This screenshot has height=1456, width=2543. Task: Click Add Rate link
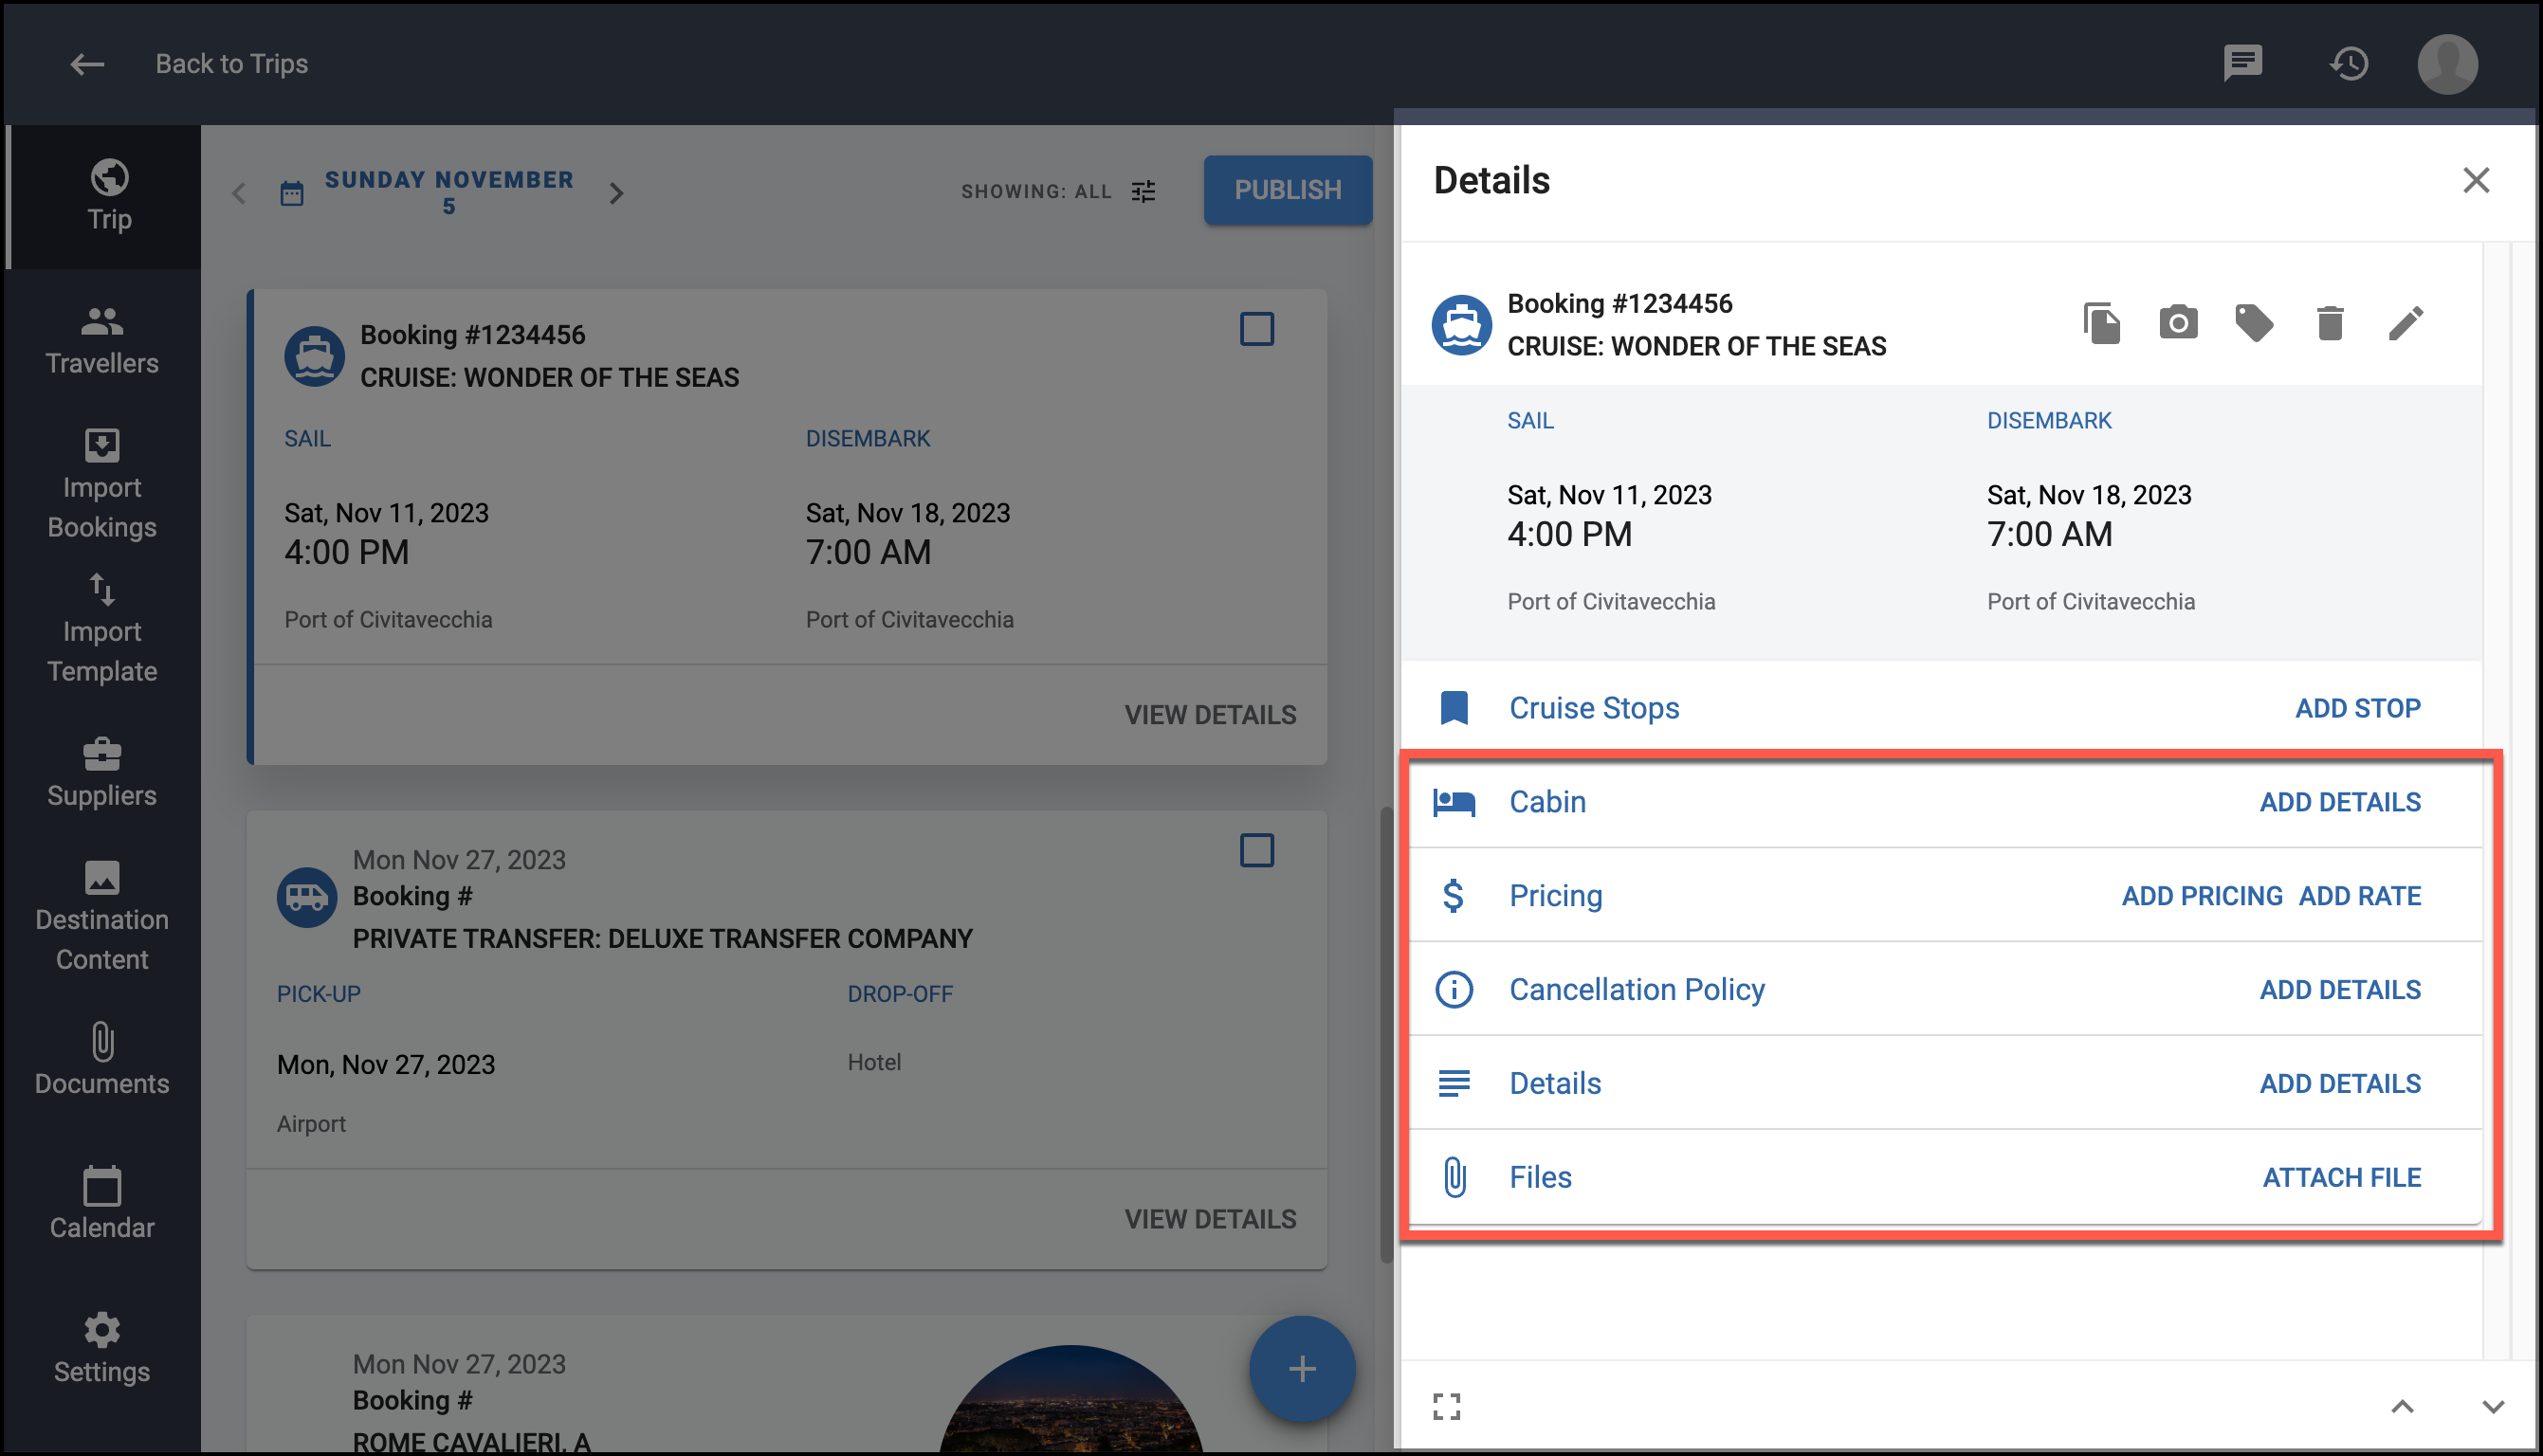[2360, 896]
